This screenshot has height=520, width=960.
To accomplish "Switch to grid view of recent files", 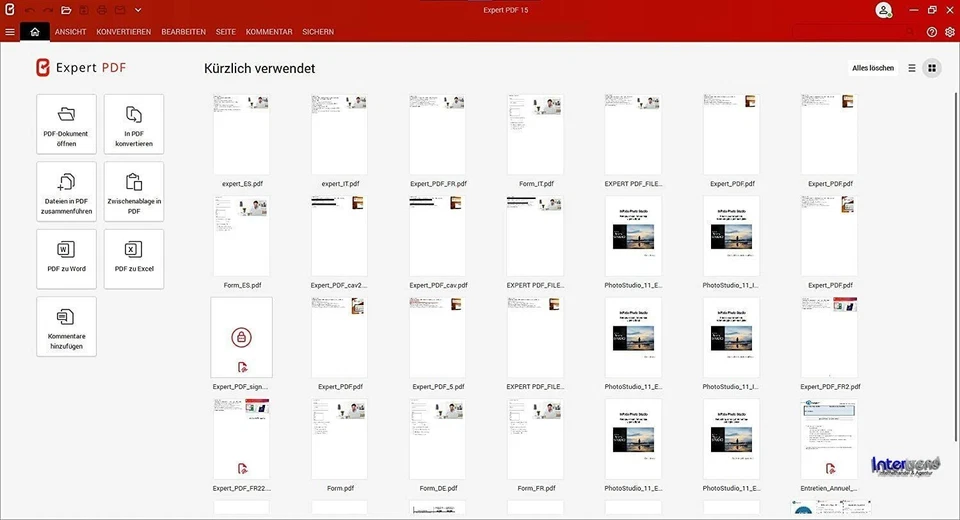I will (x=932, y=68).
